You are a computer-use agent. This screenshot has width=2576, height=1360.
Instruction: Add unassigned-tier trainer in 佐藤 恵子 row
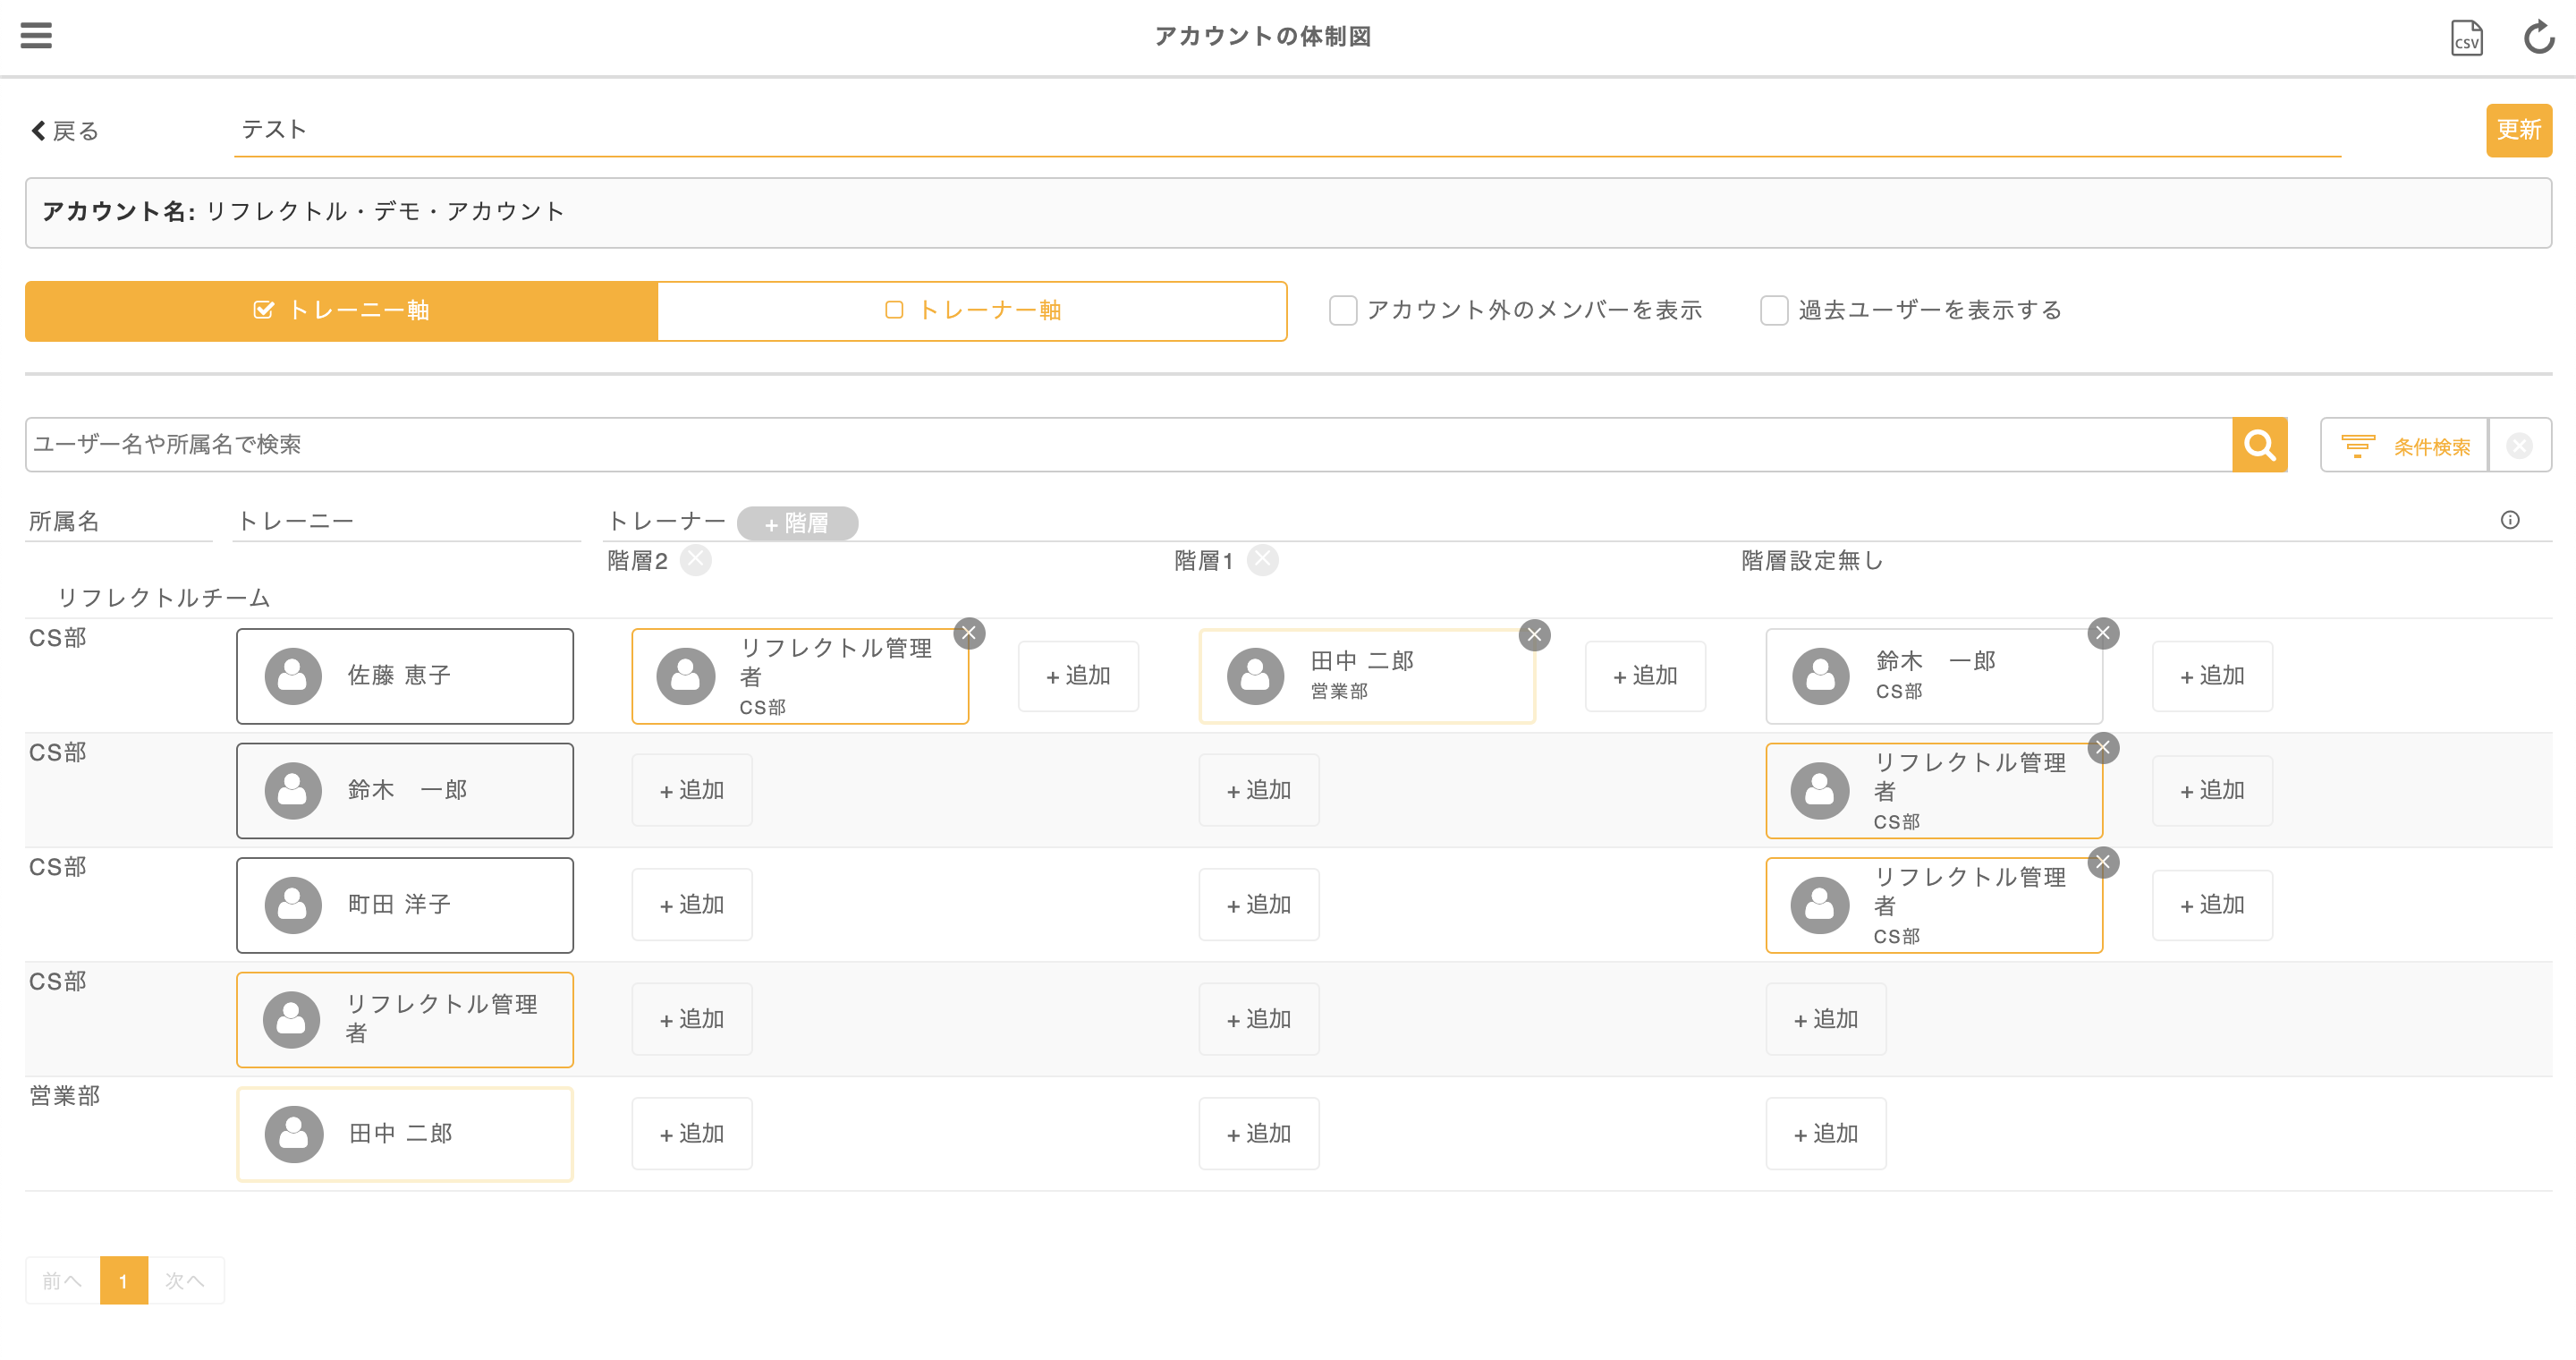point(2212,676)
